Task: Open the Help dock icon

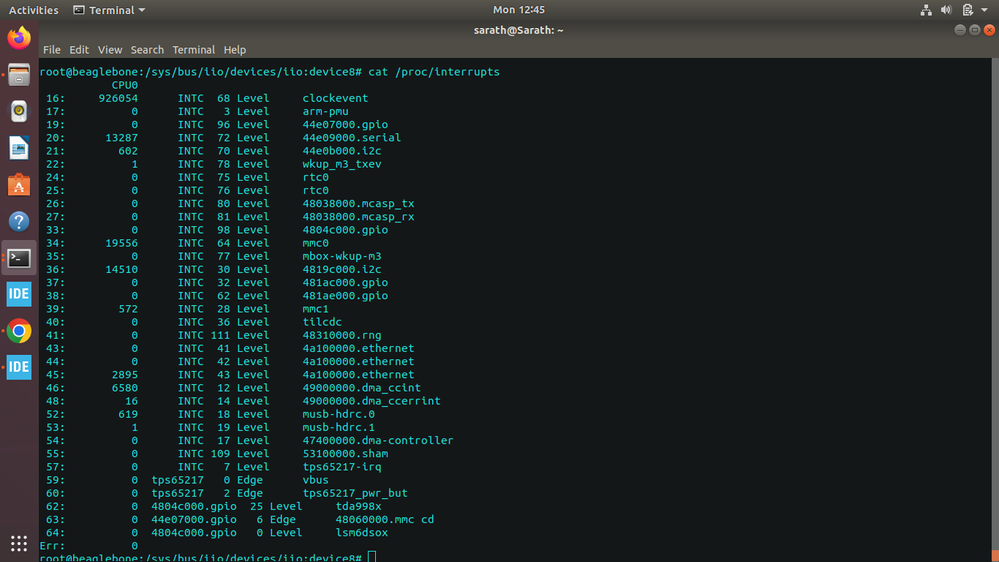Action: click(x=18, y=221)
